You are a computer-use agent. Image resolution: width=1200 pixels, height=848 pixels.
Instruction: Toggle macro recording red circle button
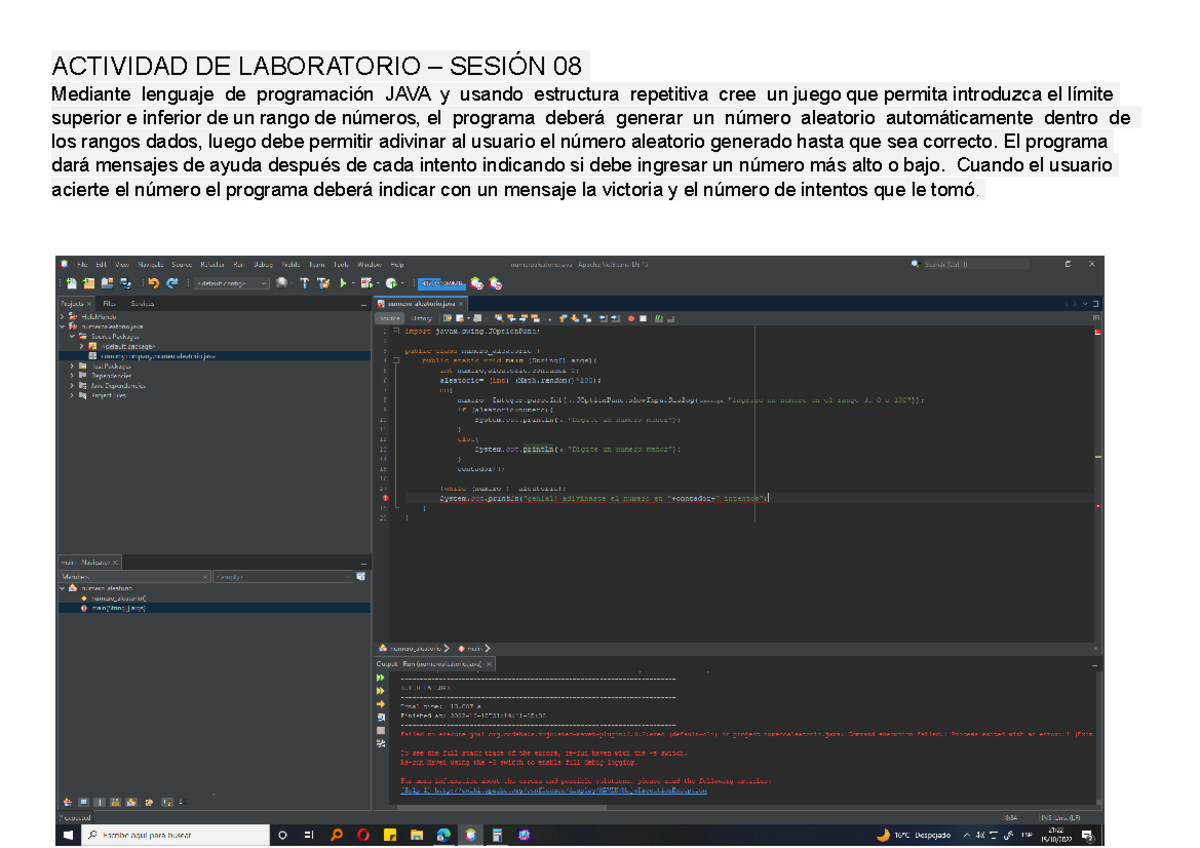[x=631, y=318]
